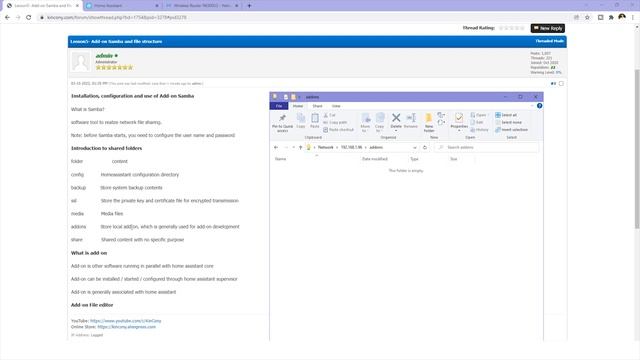The height and width of the screenshot is (360, 640).
Task: Click the New Reply button
Action: click(x=548, y=28)
